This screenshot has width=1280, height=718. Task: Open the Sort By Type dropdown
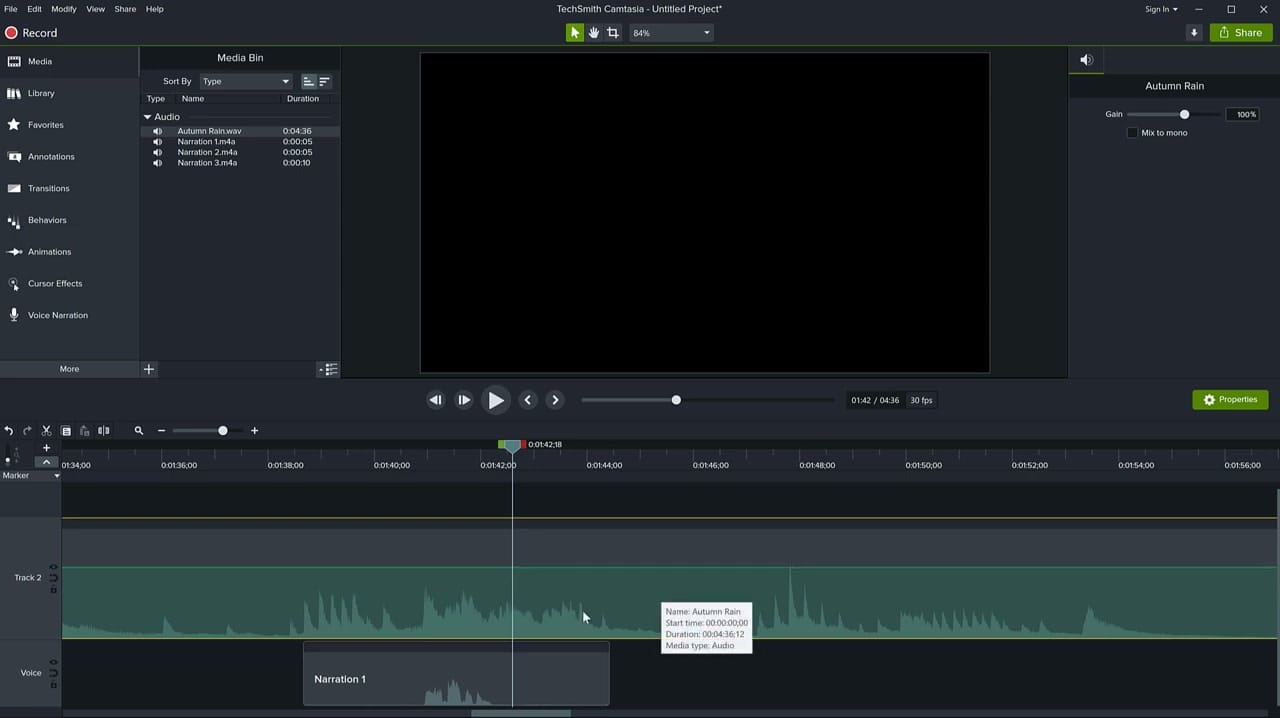[245, 81]
